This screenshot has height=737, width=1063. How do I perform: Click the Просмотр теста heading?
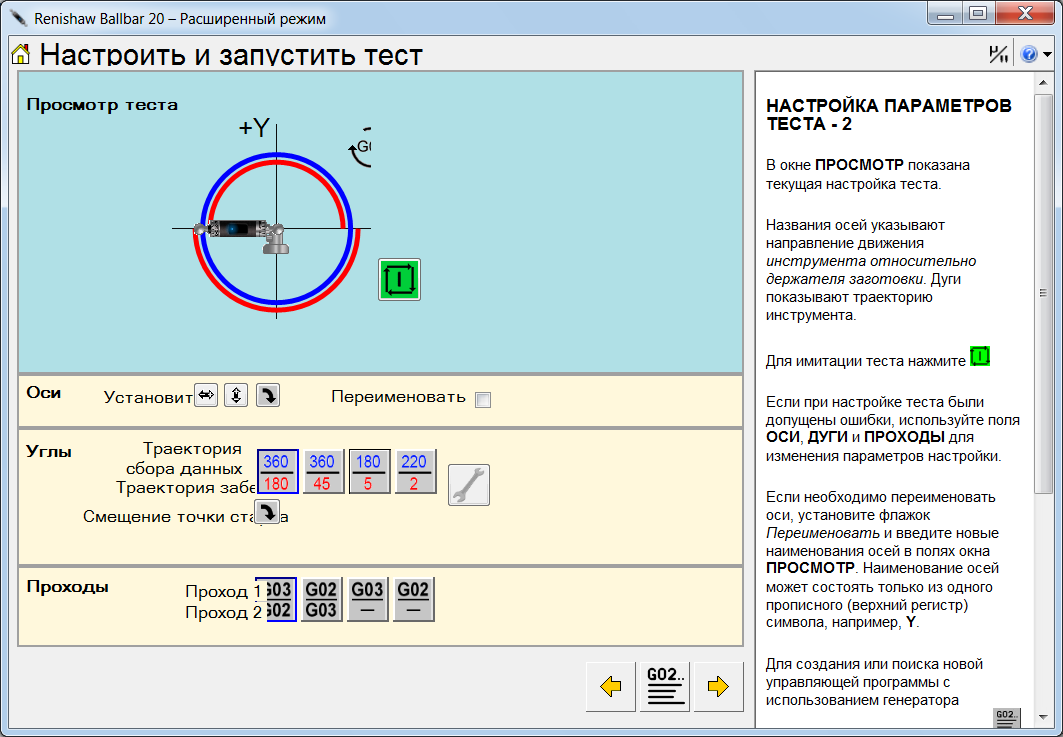(x=102, y=104)
